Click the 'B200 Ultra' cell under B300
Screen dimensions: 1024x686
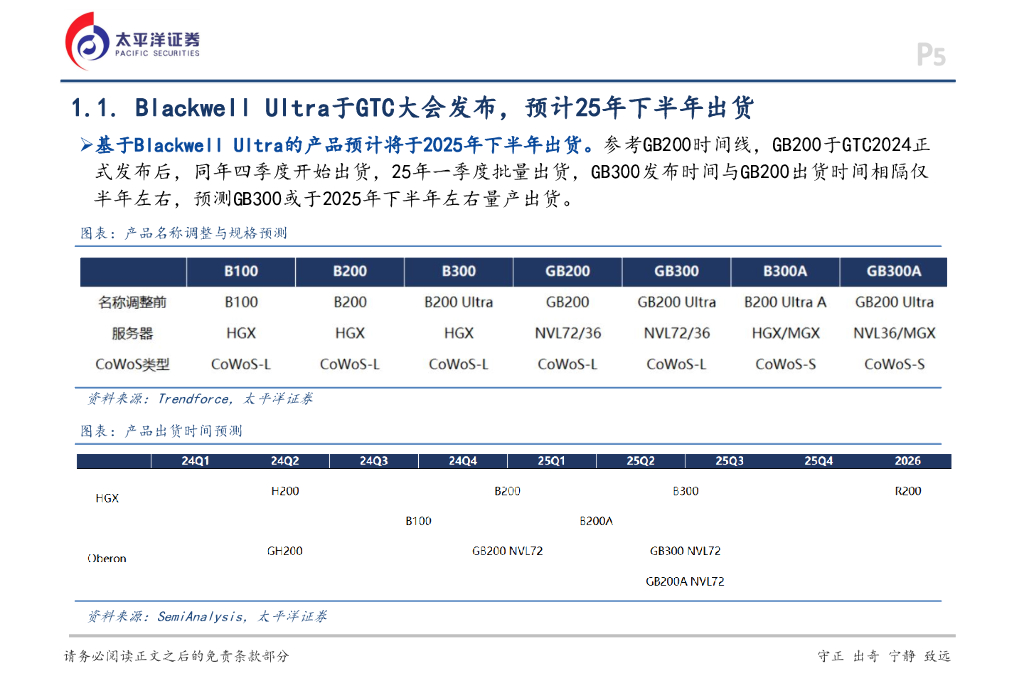coord(458,302)
